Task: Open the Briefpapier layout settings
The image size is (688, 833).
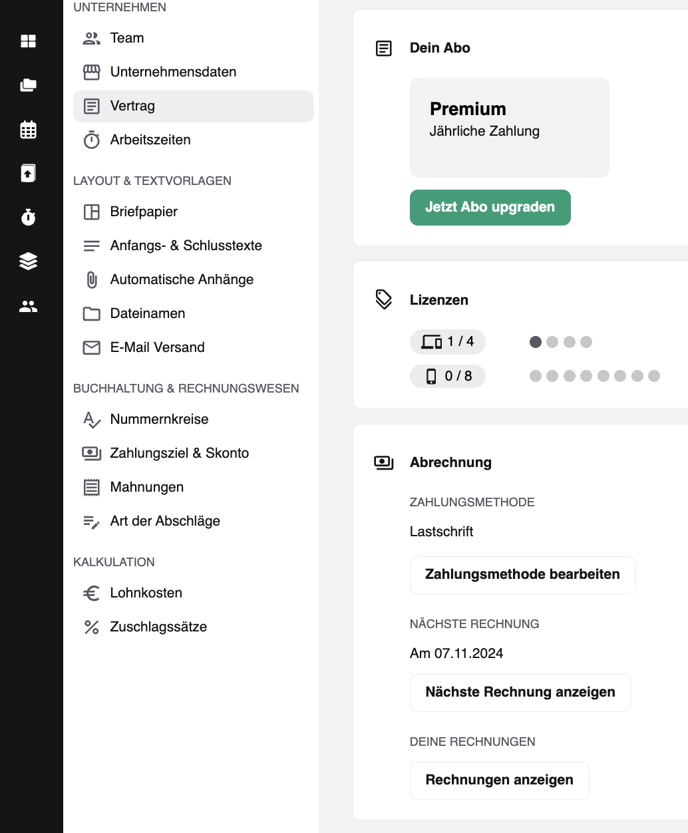Action: (193, 212)
